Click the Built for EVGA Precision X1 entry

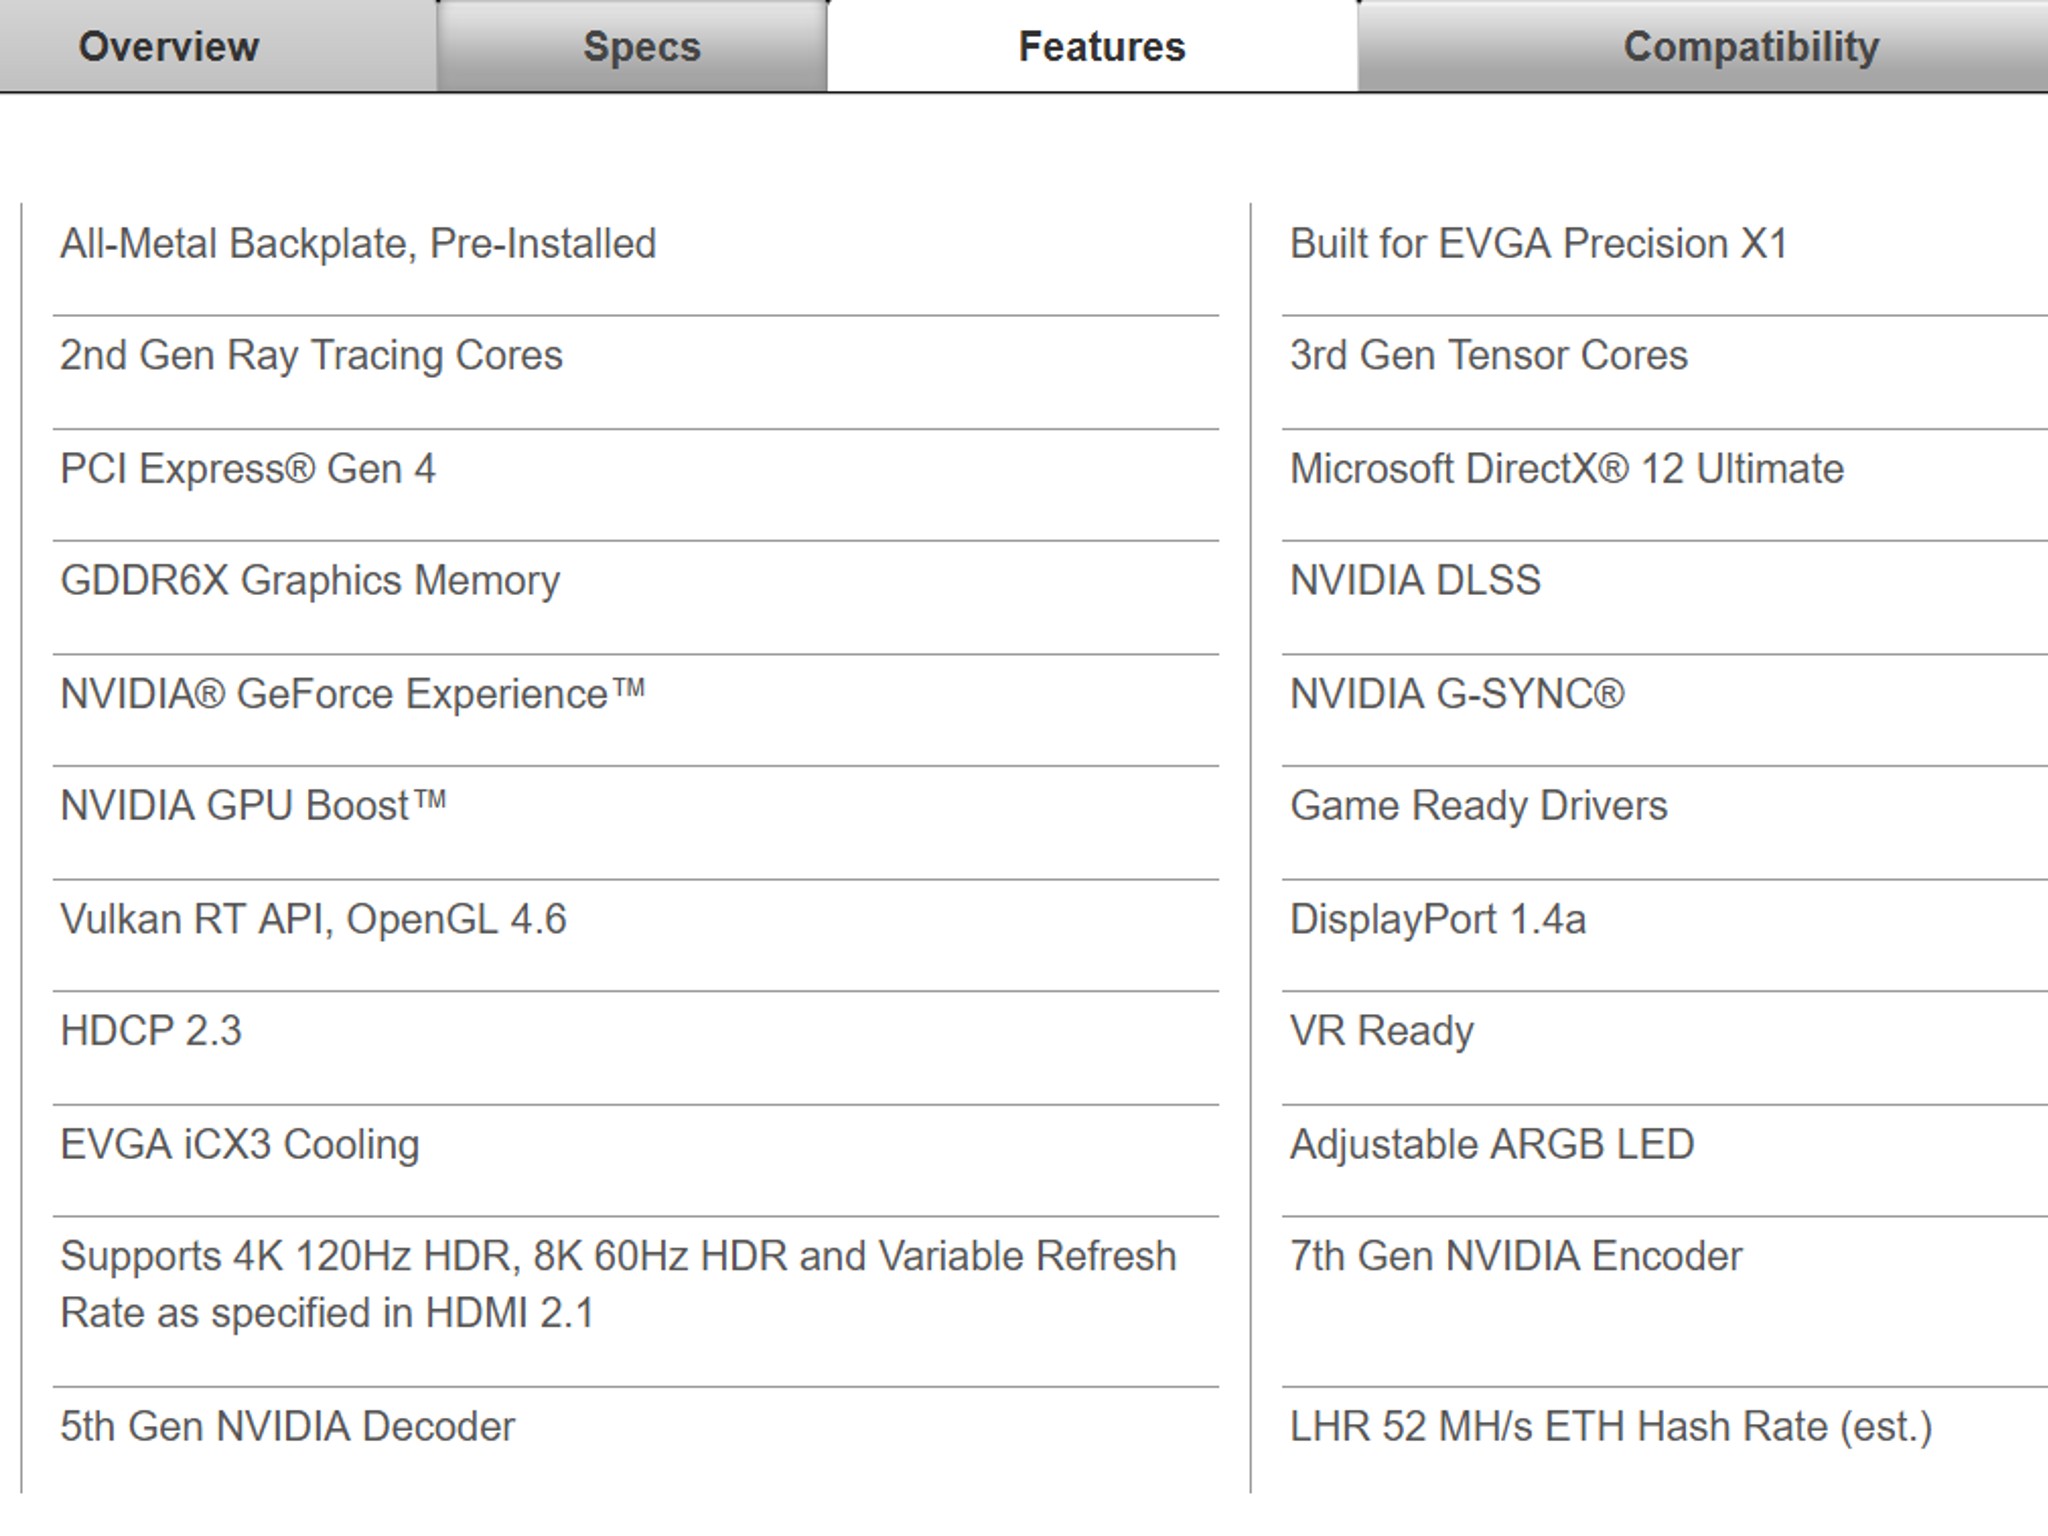tap(1538, 244)
